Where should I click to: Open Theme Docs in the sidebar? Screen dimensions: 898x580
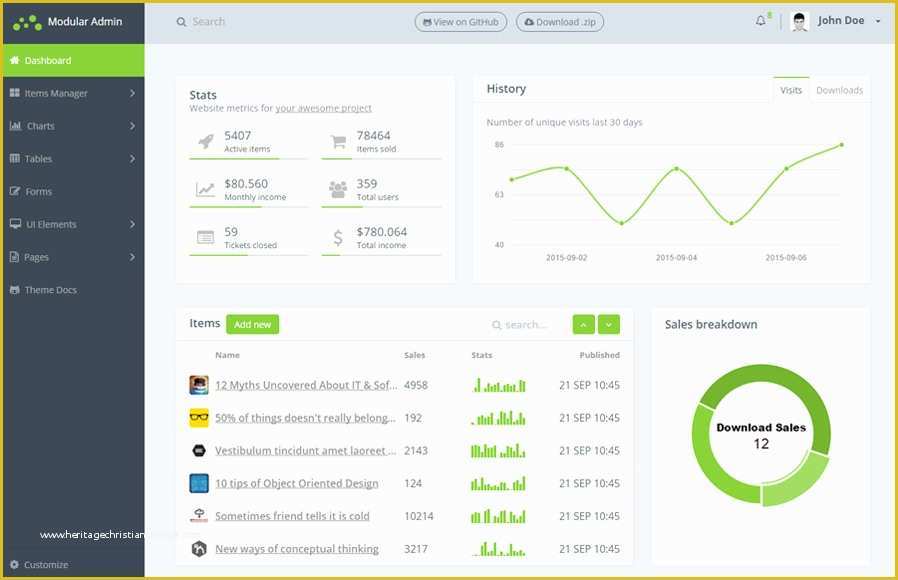(x=73, y=290)
